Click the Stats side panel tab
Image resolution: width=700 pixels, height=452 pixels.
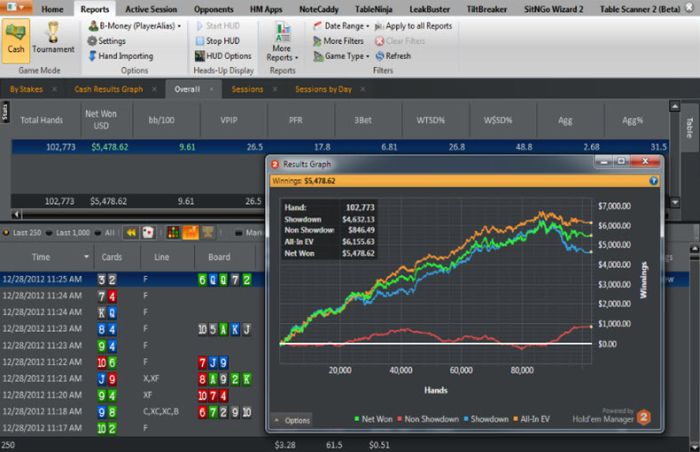[x=5, y=112]
